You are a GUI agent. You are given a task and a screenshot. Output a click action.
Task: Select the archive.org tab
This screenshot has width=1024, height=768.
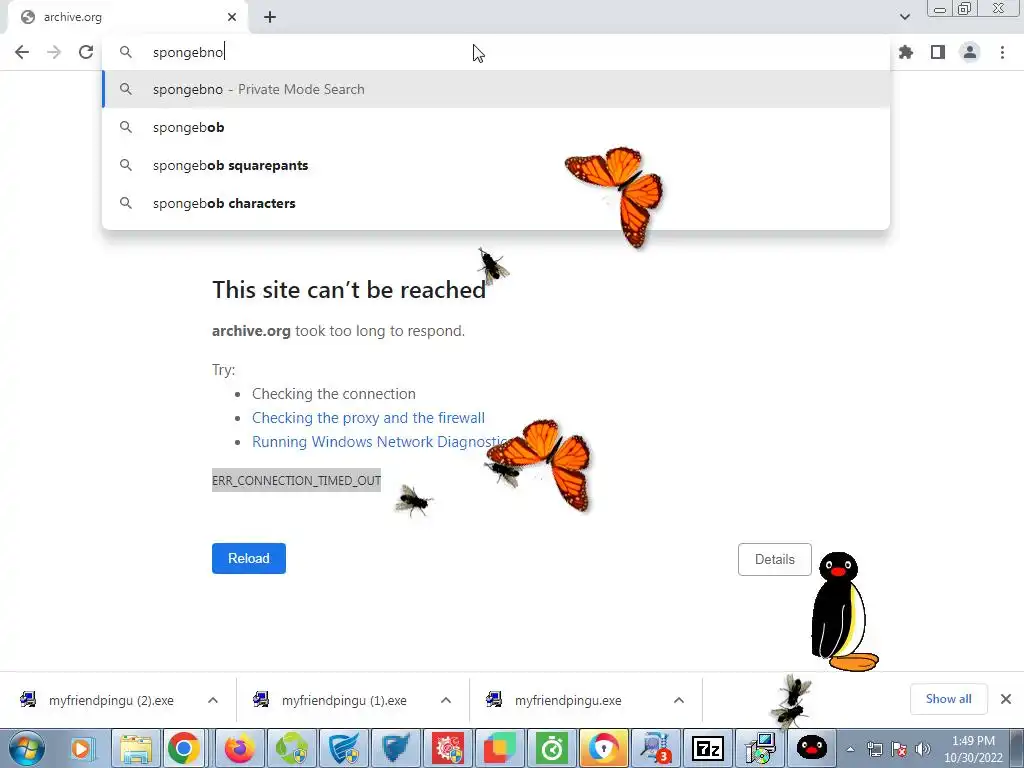pyautogui.click(x=127, y=17)
